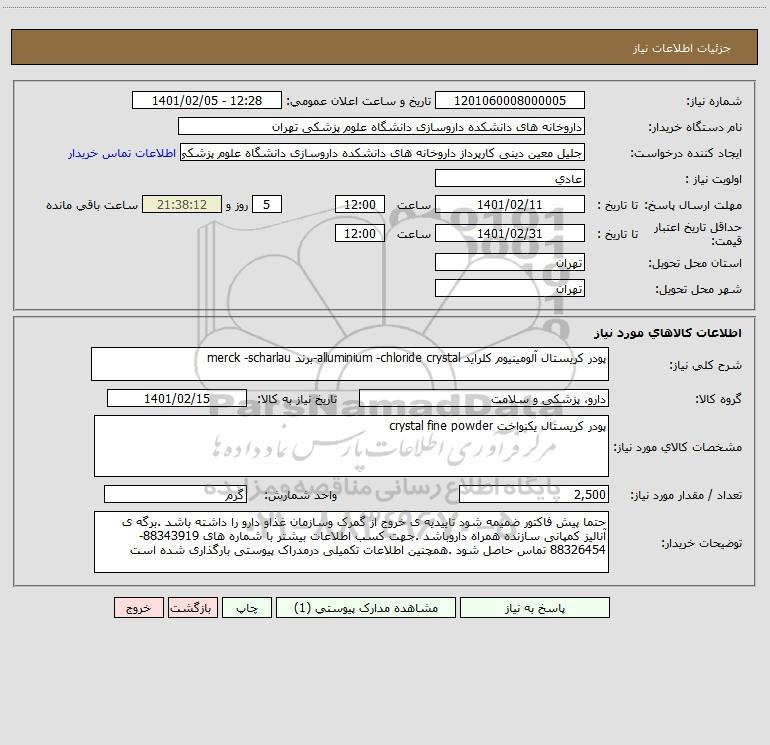This screenshot has height=745, width=770.
Task: Click the خروج exit button
Action: pos(138,608)
